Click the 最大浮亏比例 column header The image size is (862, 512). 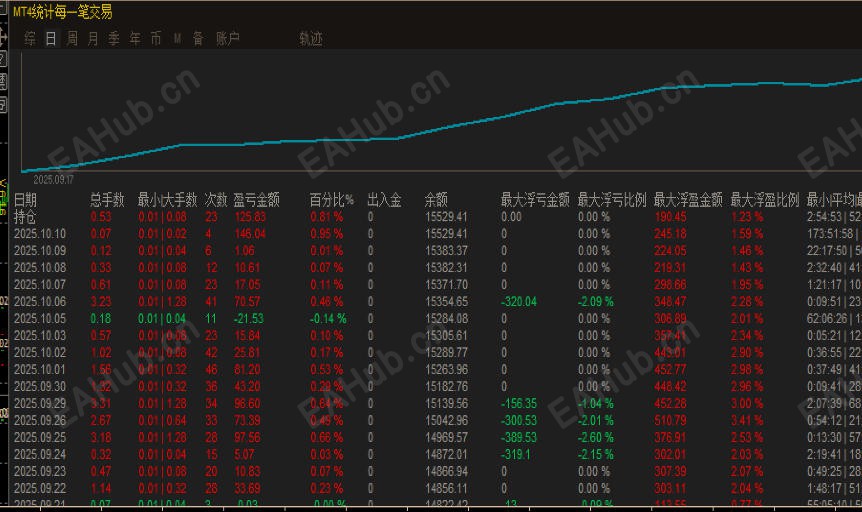[x=612, y=200]
